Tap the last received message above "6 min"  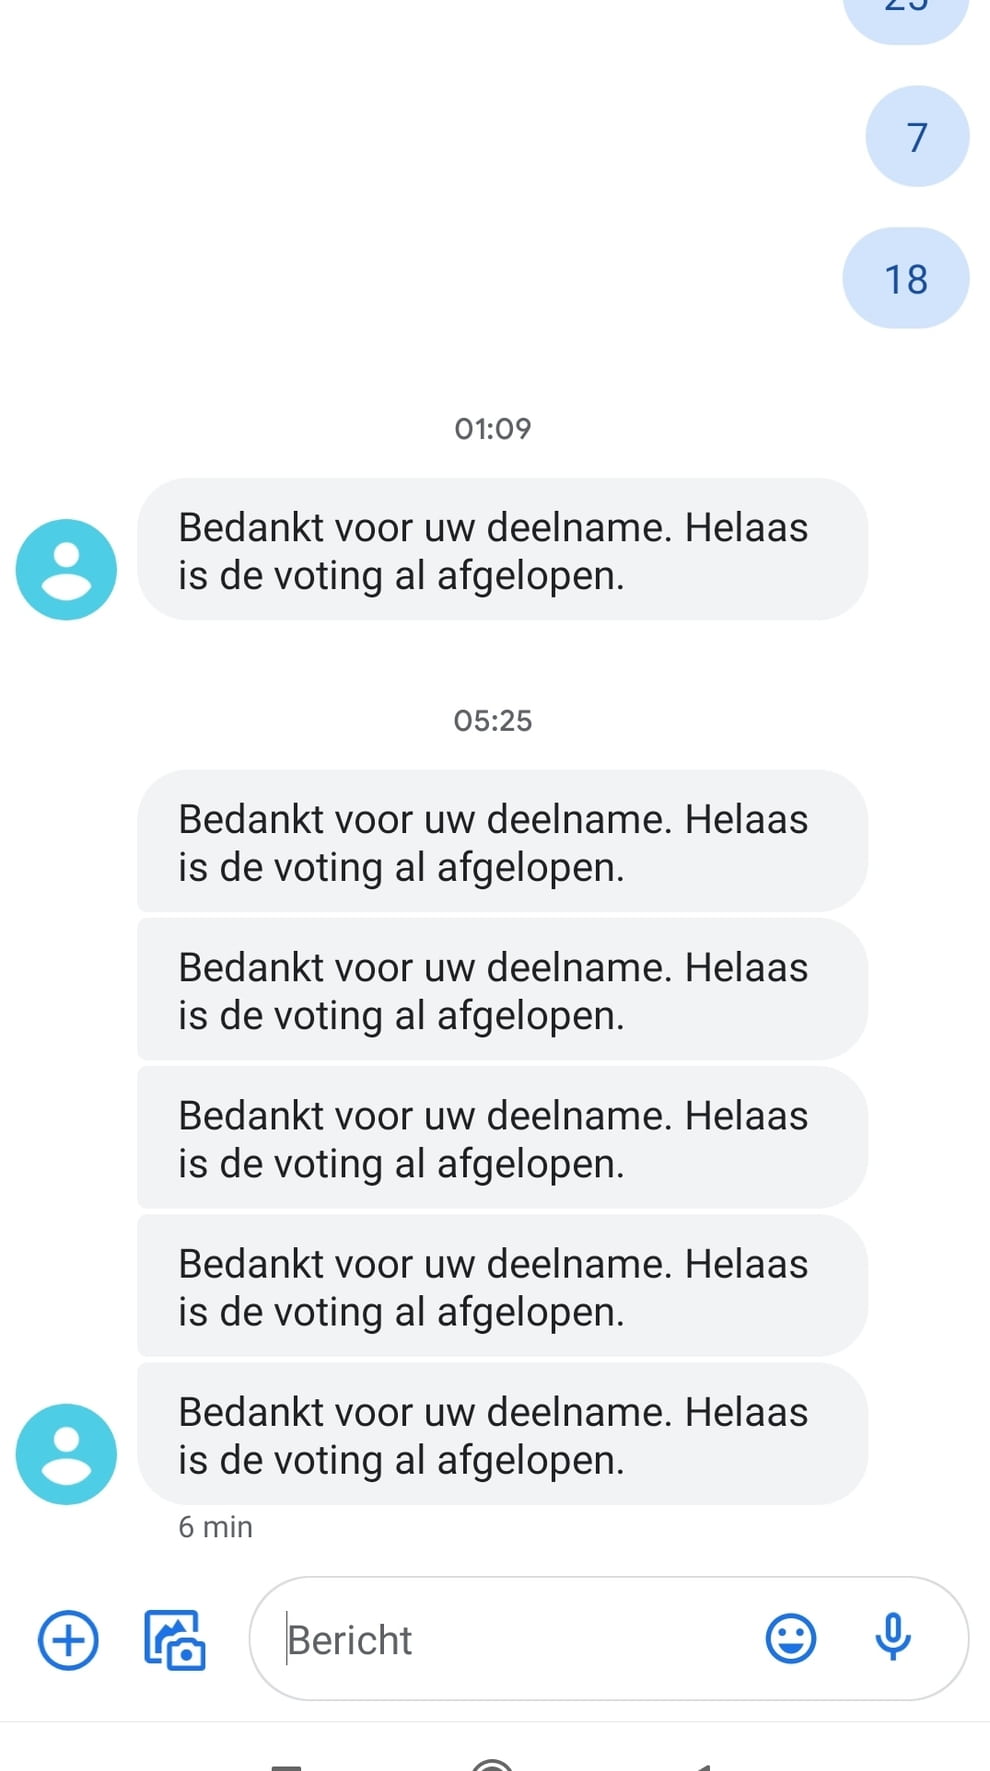(502, 1434)
